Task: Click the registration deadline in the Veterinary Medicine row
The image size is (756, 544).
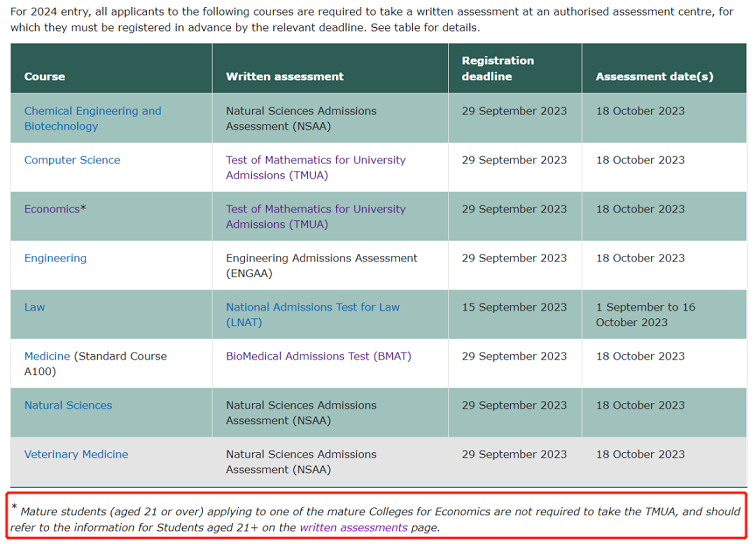Action: 514,454
